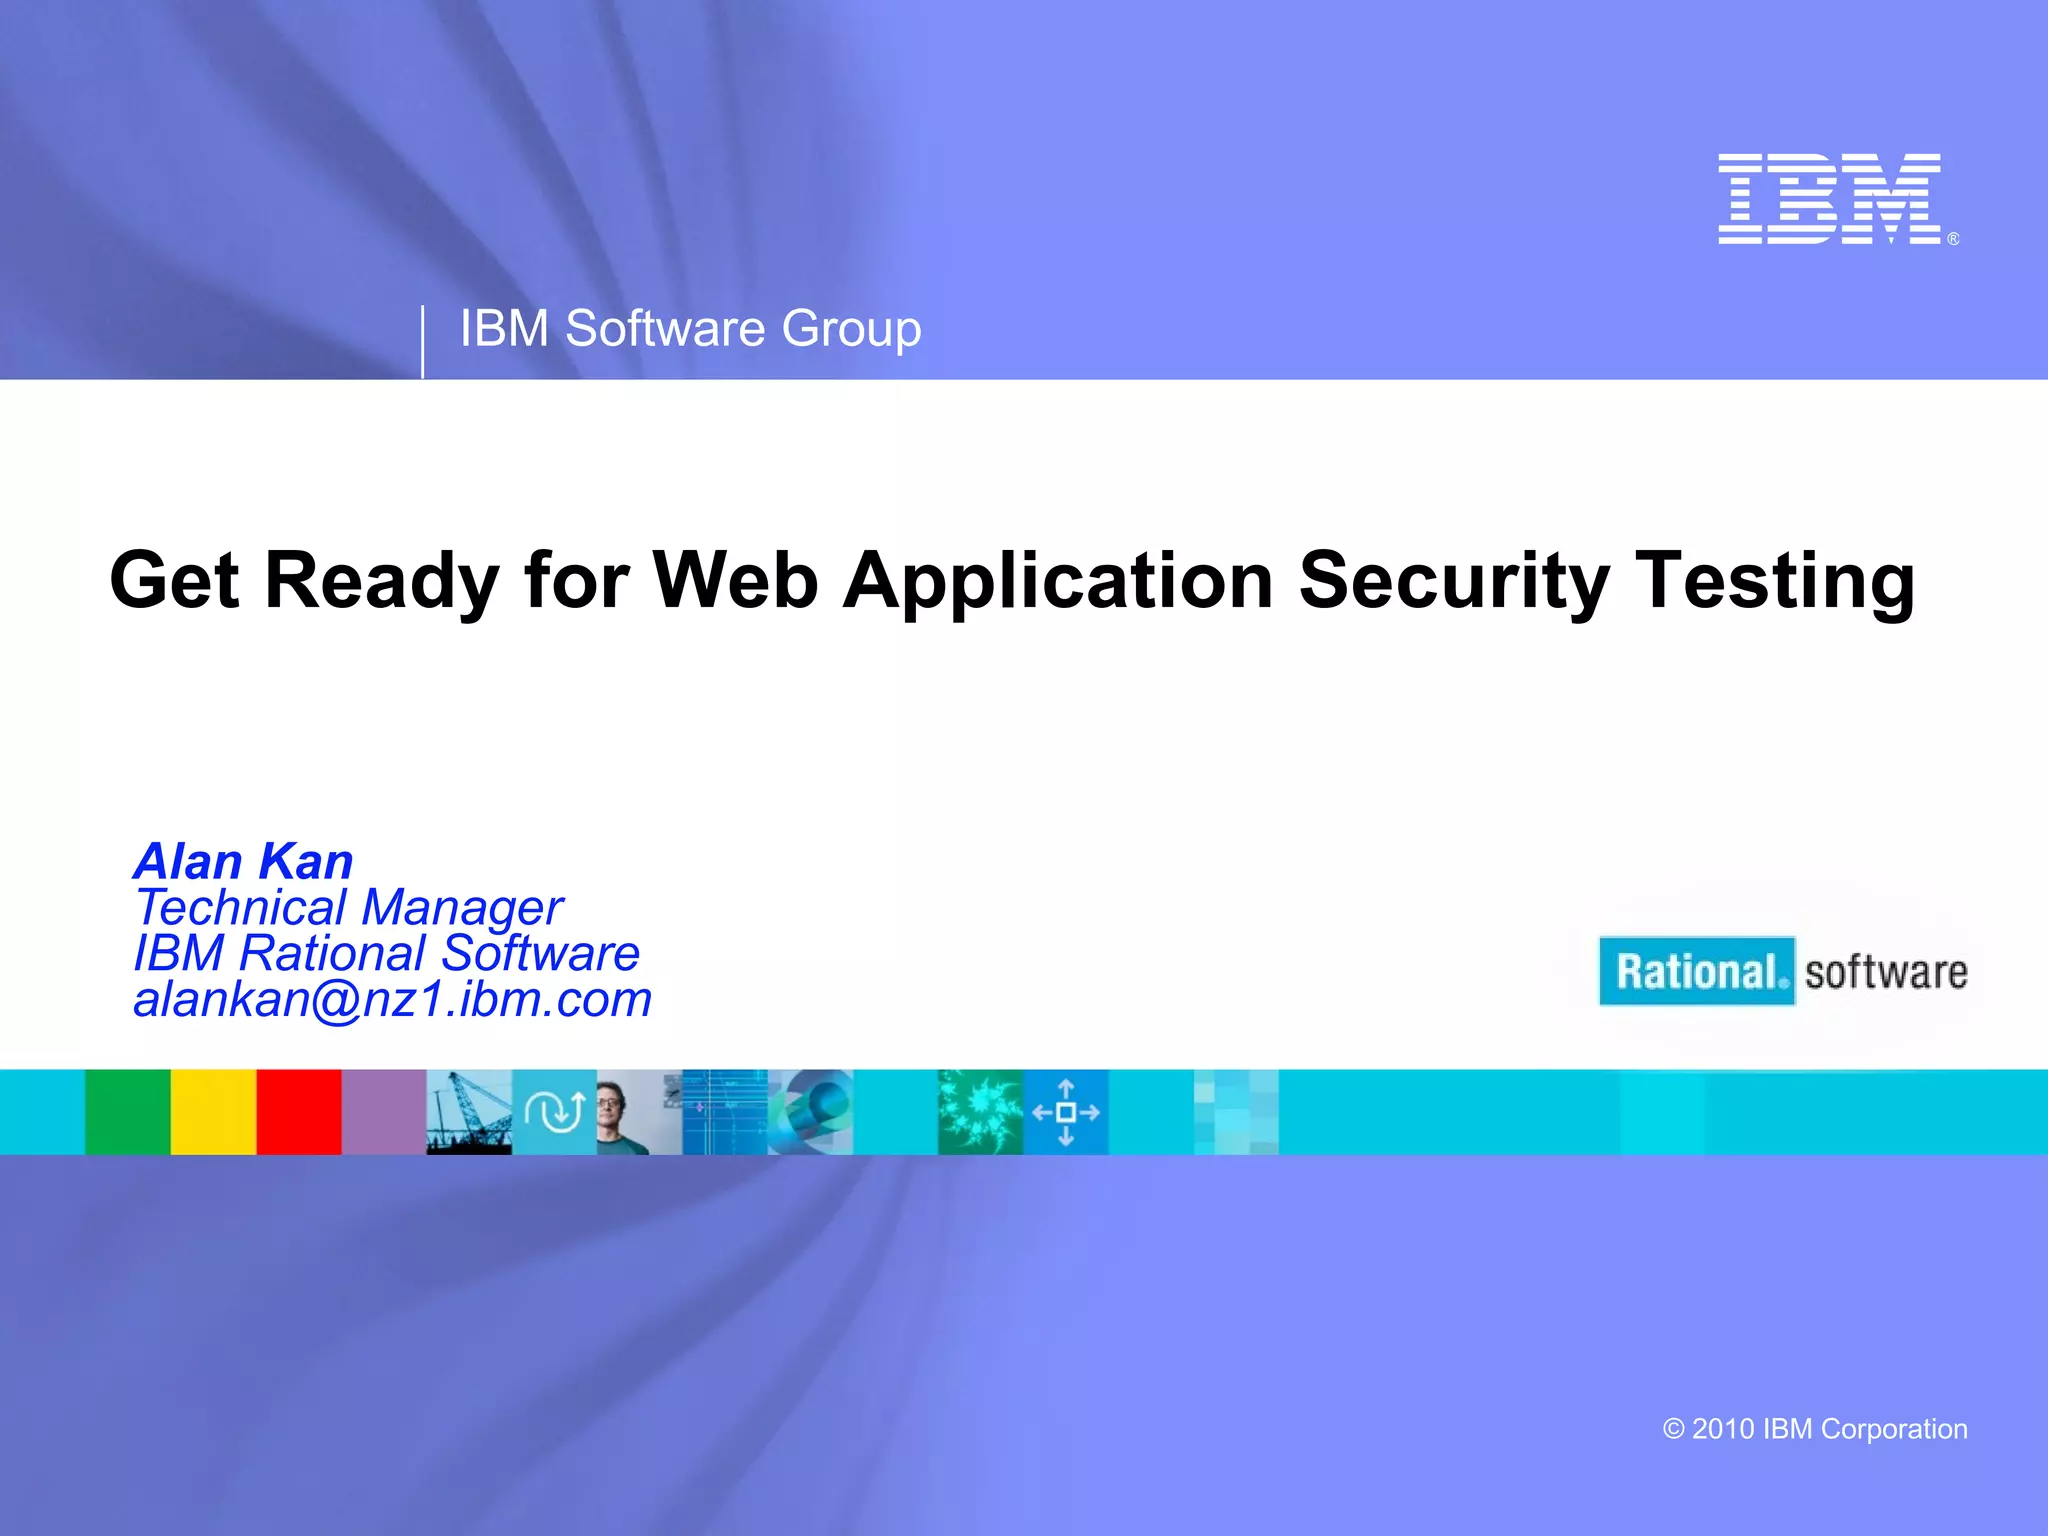Screen dimensions: 2048x1536
Task: Click the Technical Manager job title line
Action: [x=348, y=907]
